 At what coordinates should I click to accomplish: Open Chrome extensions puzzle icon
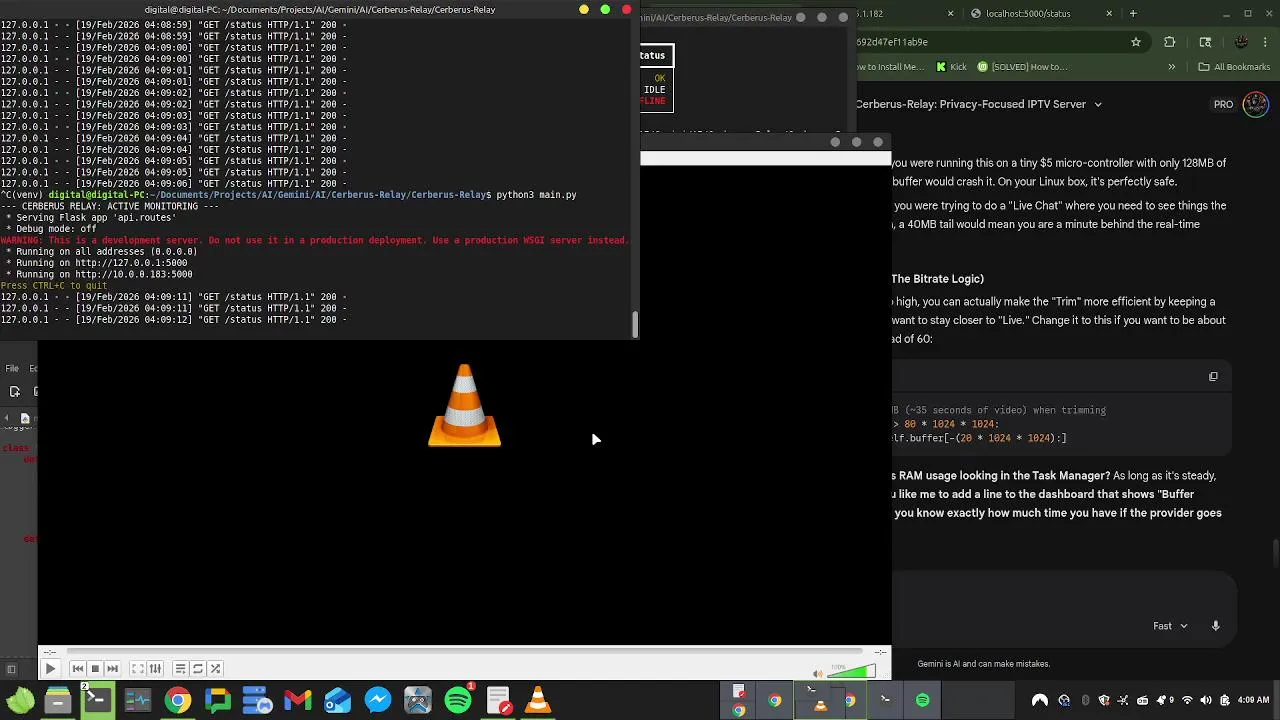coord(1170,42)
